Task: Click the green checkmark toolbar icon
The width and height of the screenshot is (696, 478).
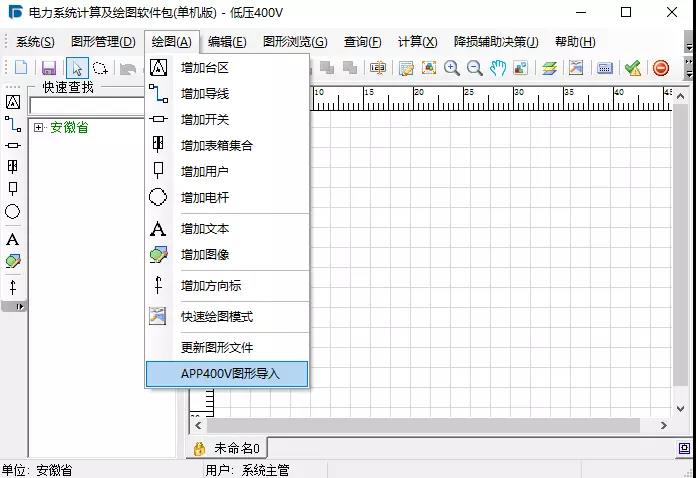Action: [633, 68]
